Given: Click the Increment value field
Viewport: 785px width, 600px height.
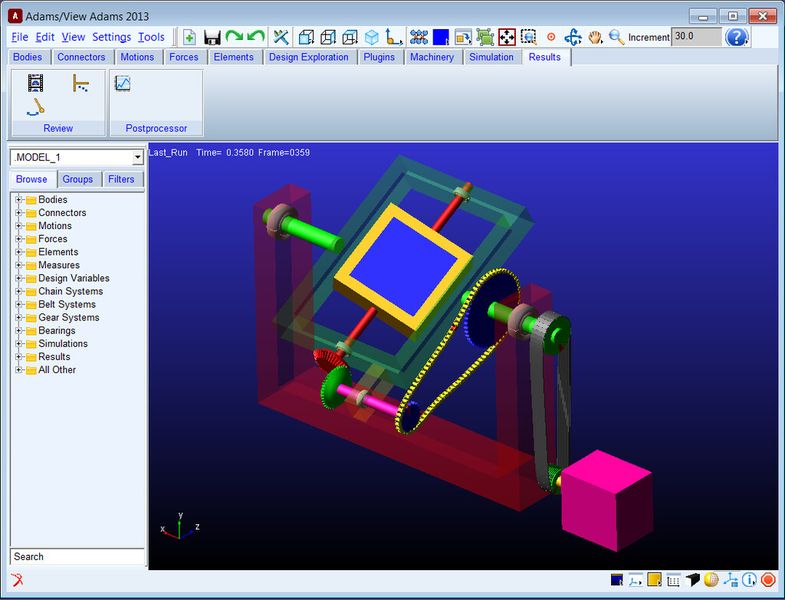Looking at the screenshot, I should [x=696, y=37].
